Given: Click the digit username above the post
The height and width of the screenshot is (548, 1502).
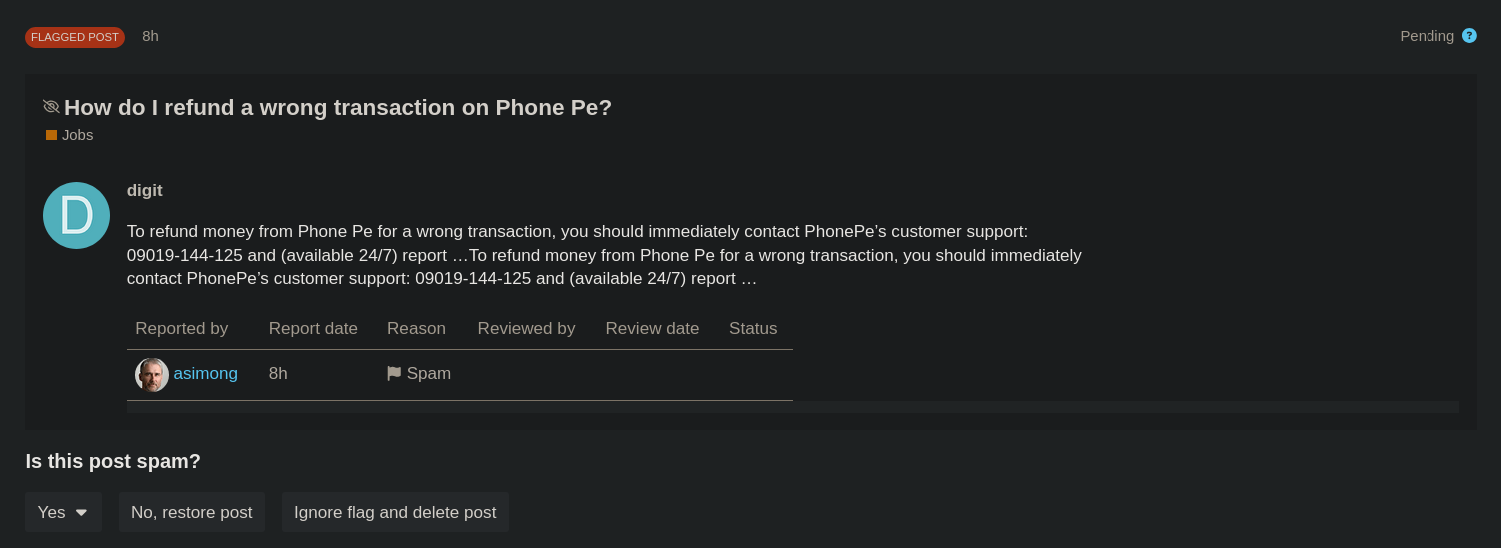Looking at the screenshot, I should click(x=145, y=190).
